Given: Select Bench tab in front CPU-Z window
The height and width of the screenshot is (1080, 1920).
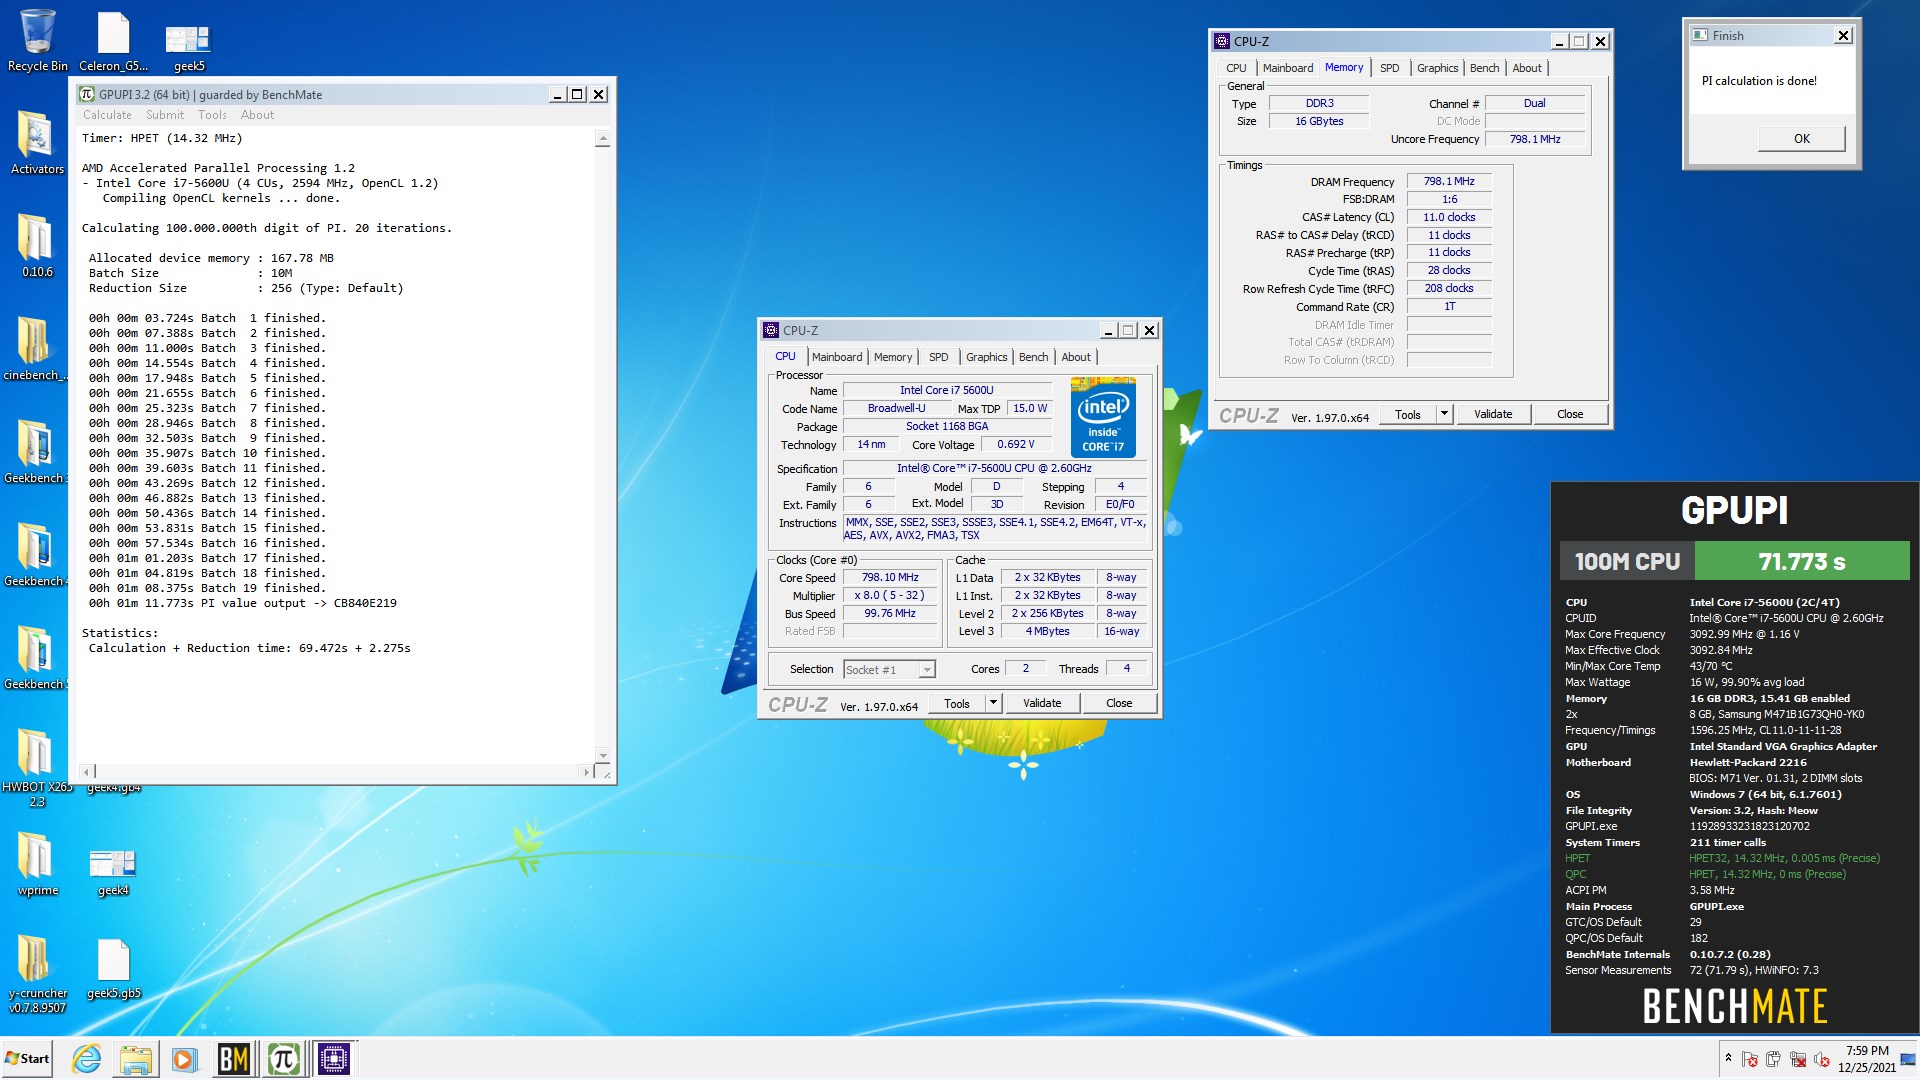Looking at the screenshot, I should 1034,357.
